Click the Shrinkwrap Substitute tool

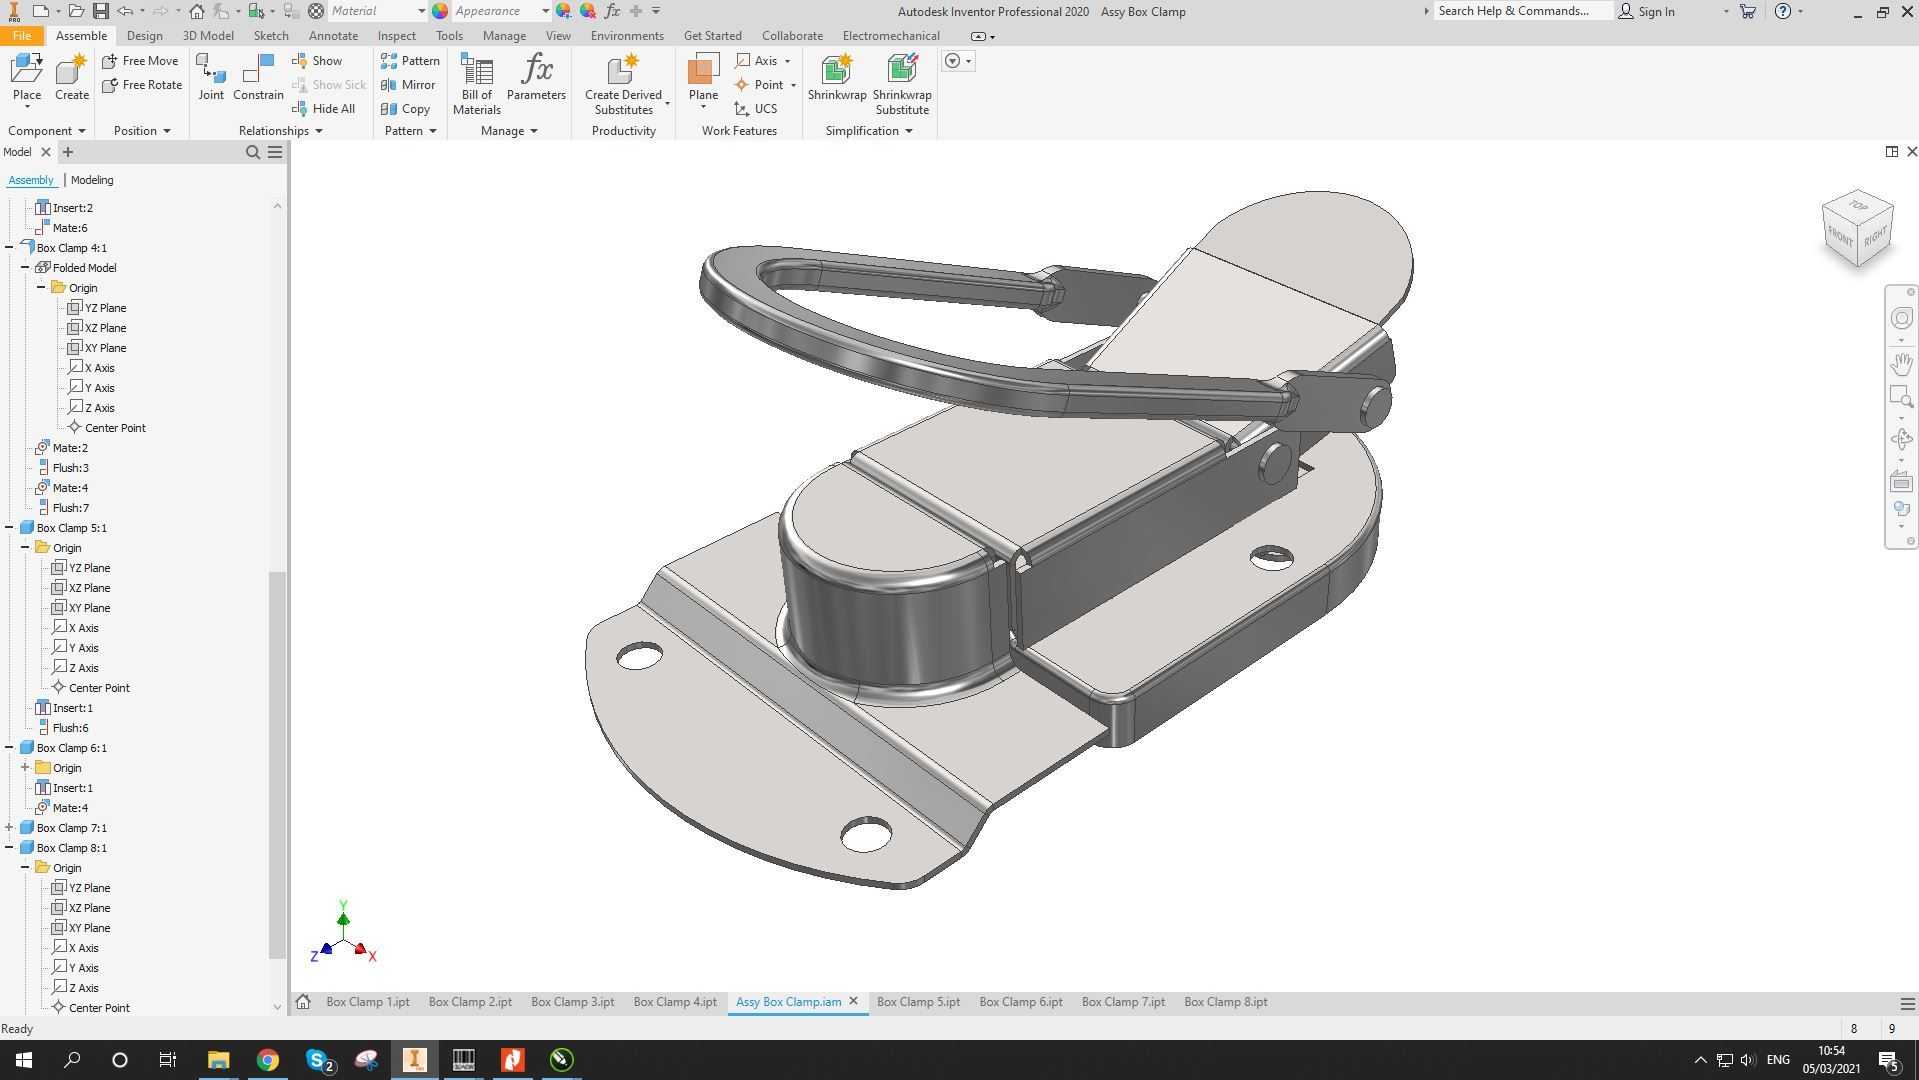[x=902, y=84]
